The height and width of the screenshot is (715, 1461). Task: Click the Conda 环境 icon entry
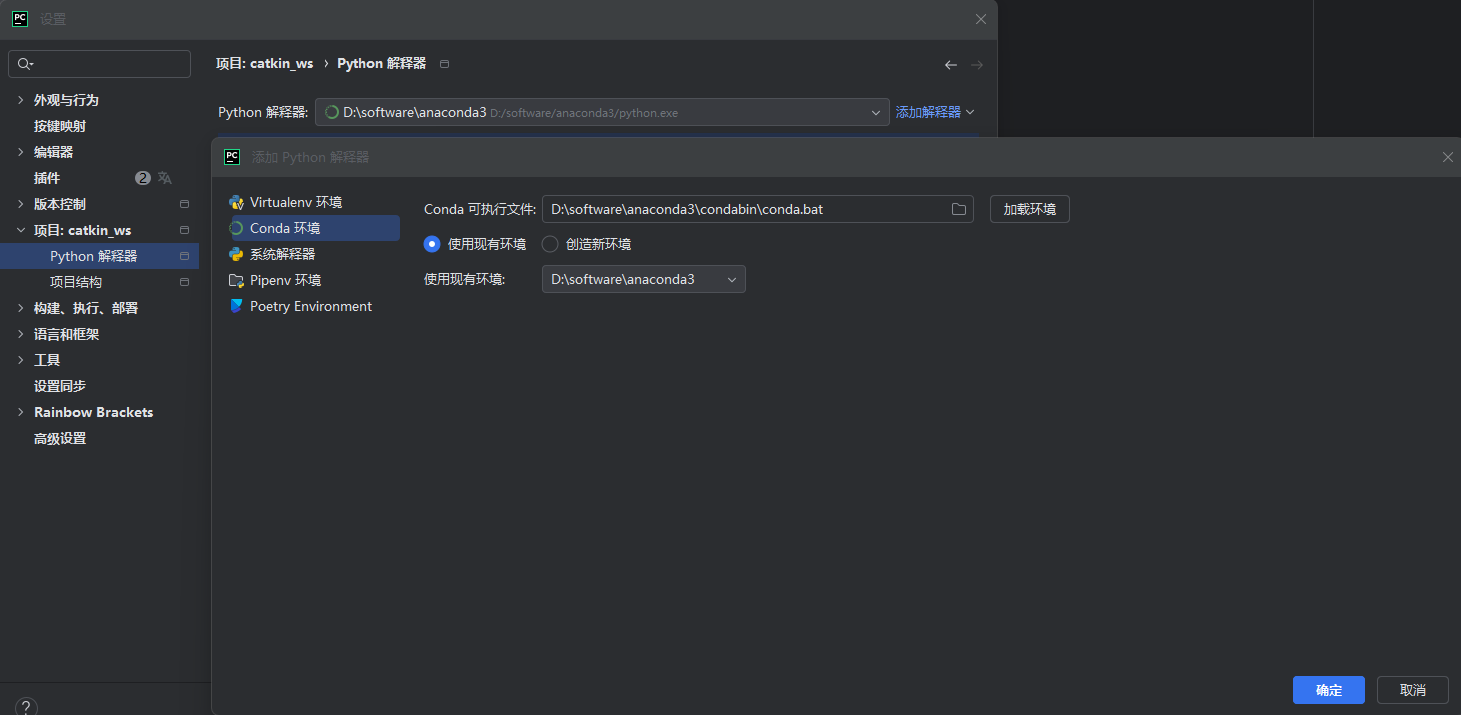236,228
